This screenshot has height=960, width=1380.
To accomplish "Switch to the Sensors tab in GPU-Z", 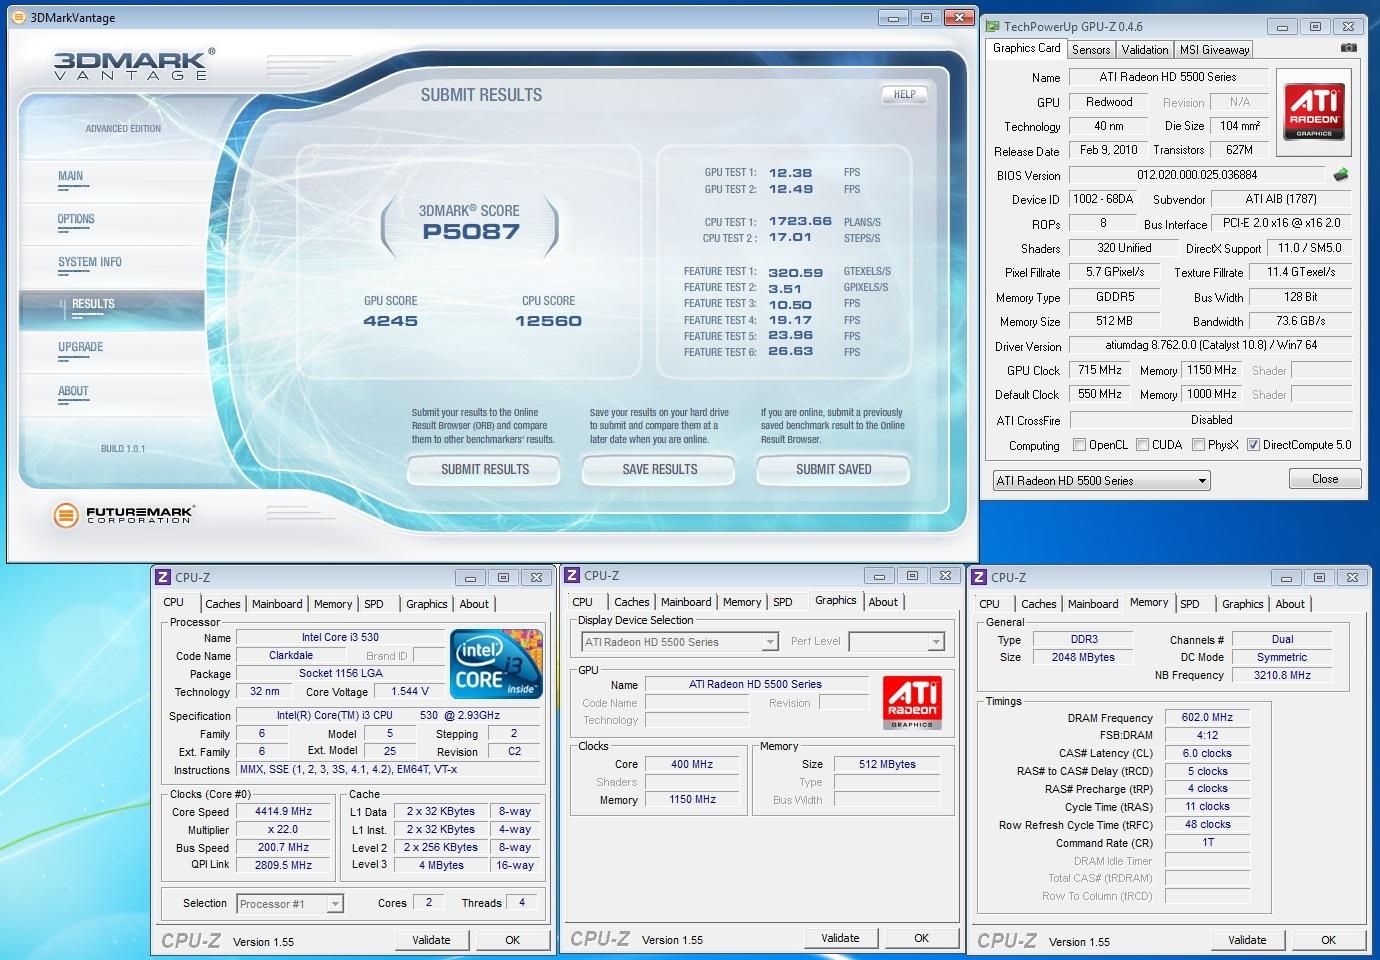I will 1091,50.
